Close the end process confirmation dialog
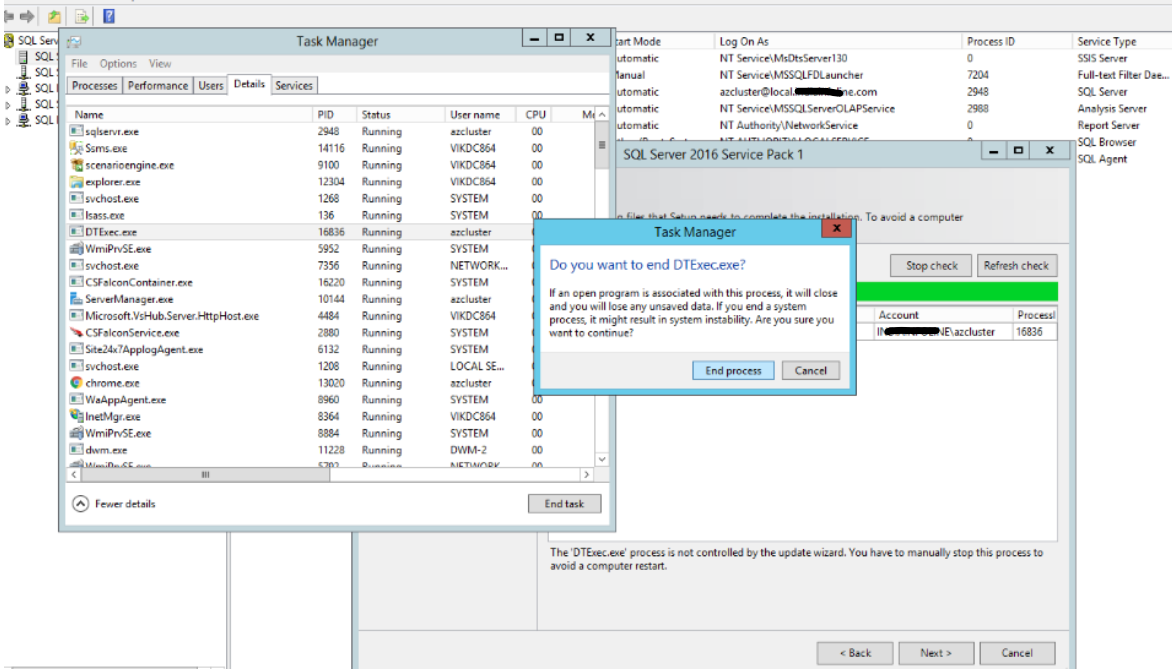 pyautogui.click(x=836, y=229)
